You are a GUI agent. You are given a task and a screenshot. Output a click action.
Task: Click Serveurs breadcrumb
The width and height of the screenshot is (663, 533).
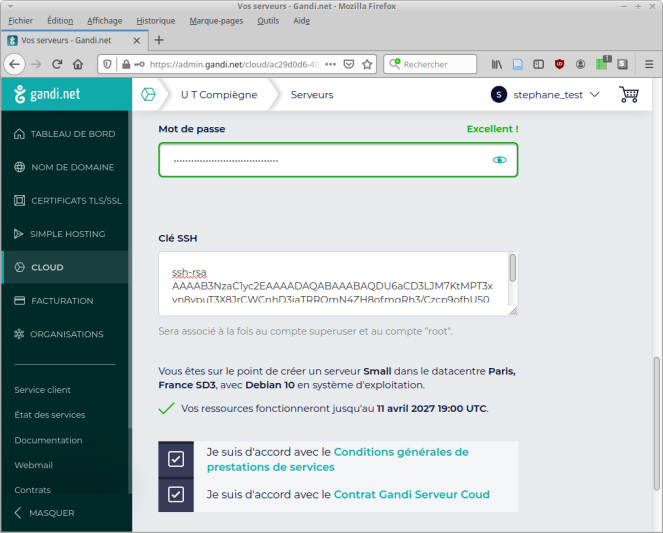[x=312, y=95]
